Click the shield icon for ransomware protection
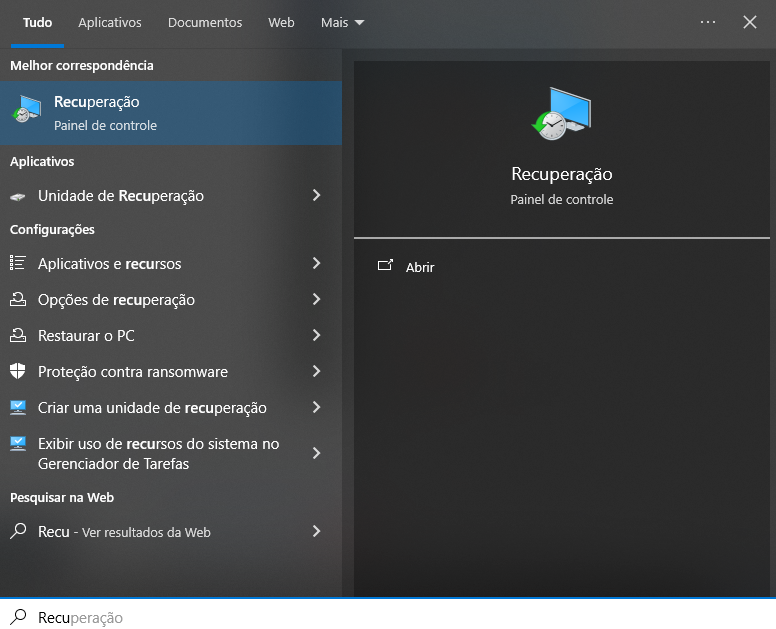The image size is (776, 629). (x=18, y=372)
